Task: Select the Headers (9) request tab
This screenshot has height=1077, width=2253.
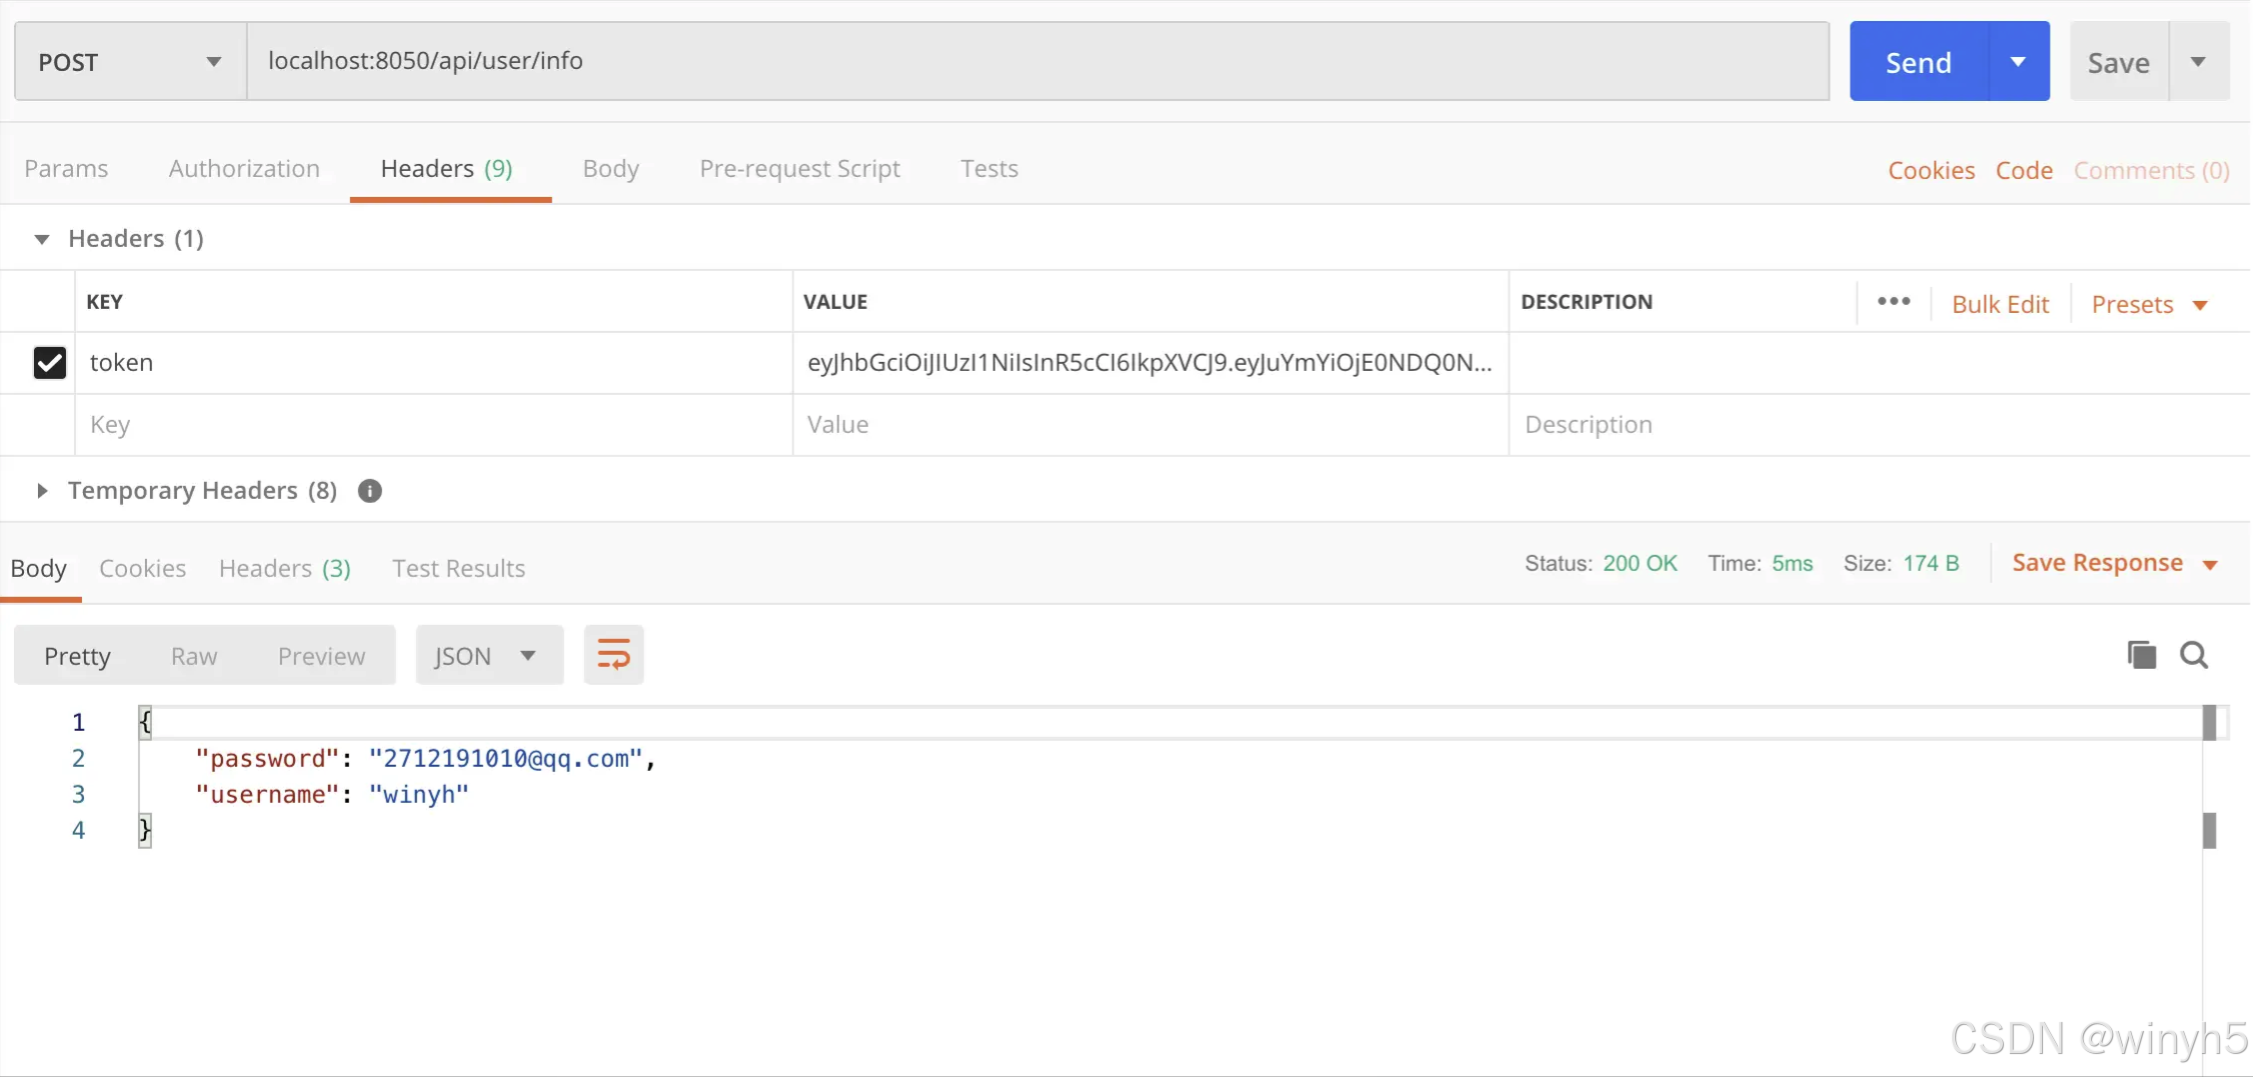Action: pos(446,168)
